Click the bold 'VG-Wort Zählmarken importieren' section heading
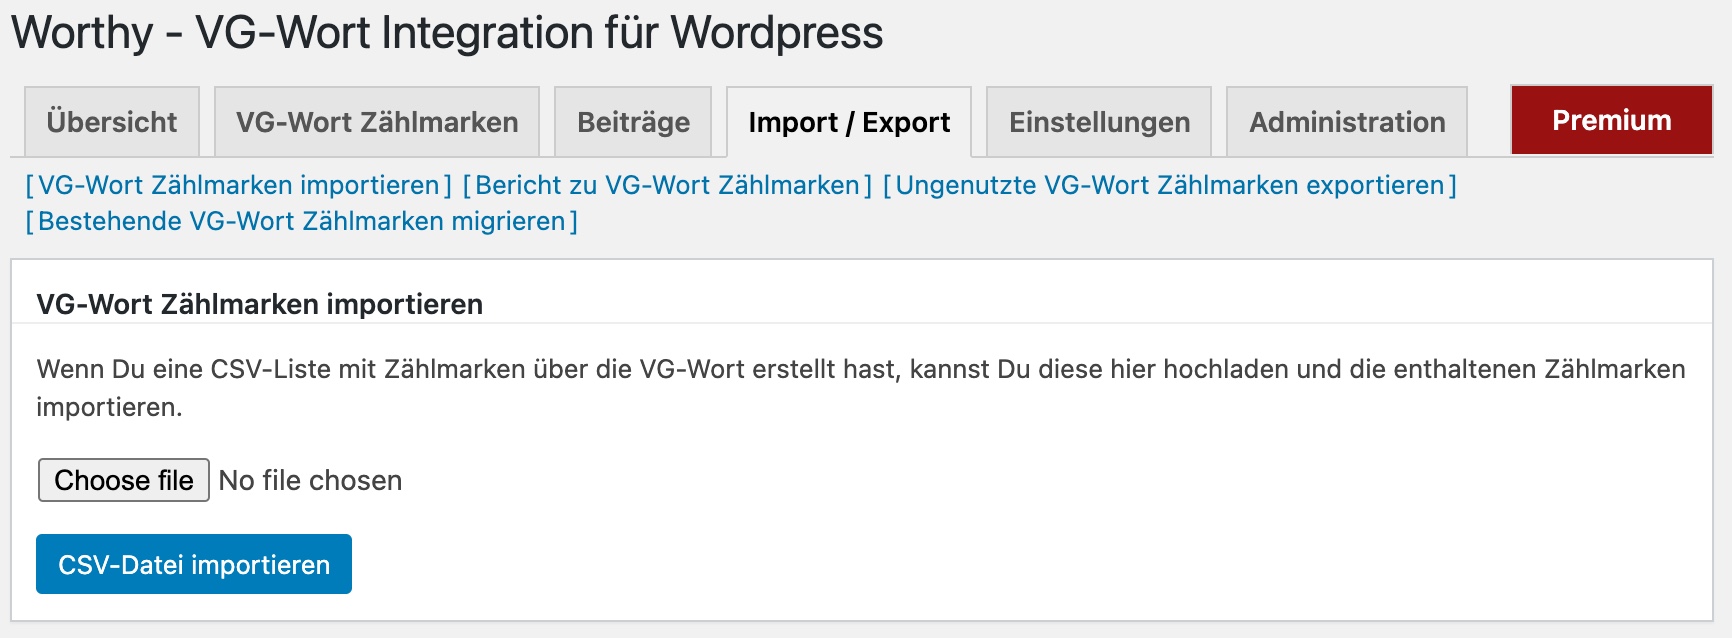The height and width of the screenshot is (638, 1732). [x=259, y=304]
